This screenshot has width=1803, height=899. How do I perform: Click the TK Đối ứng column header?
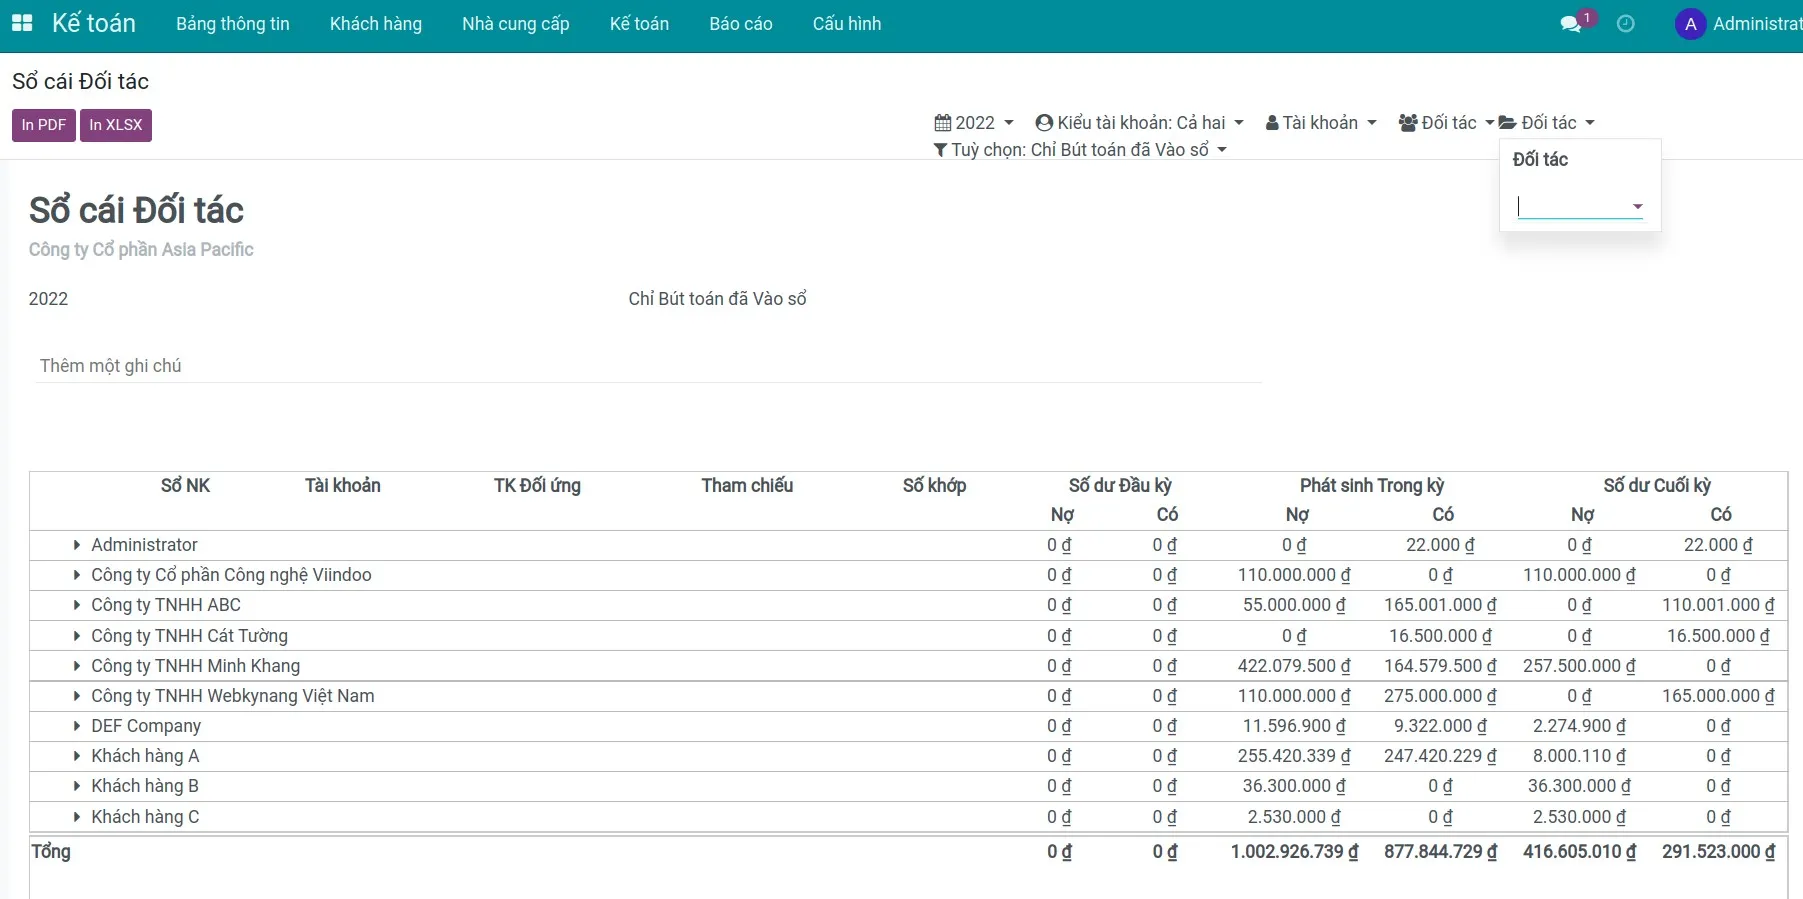tap(537, 486)
